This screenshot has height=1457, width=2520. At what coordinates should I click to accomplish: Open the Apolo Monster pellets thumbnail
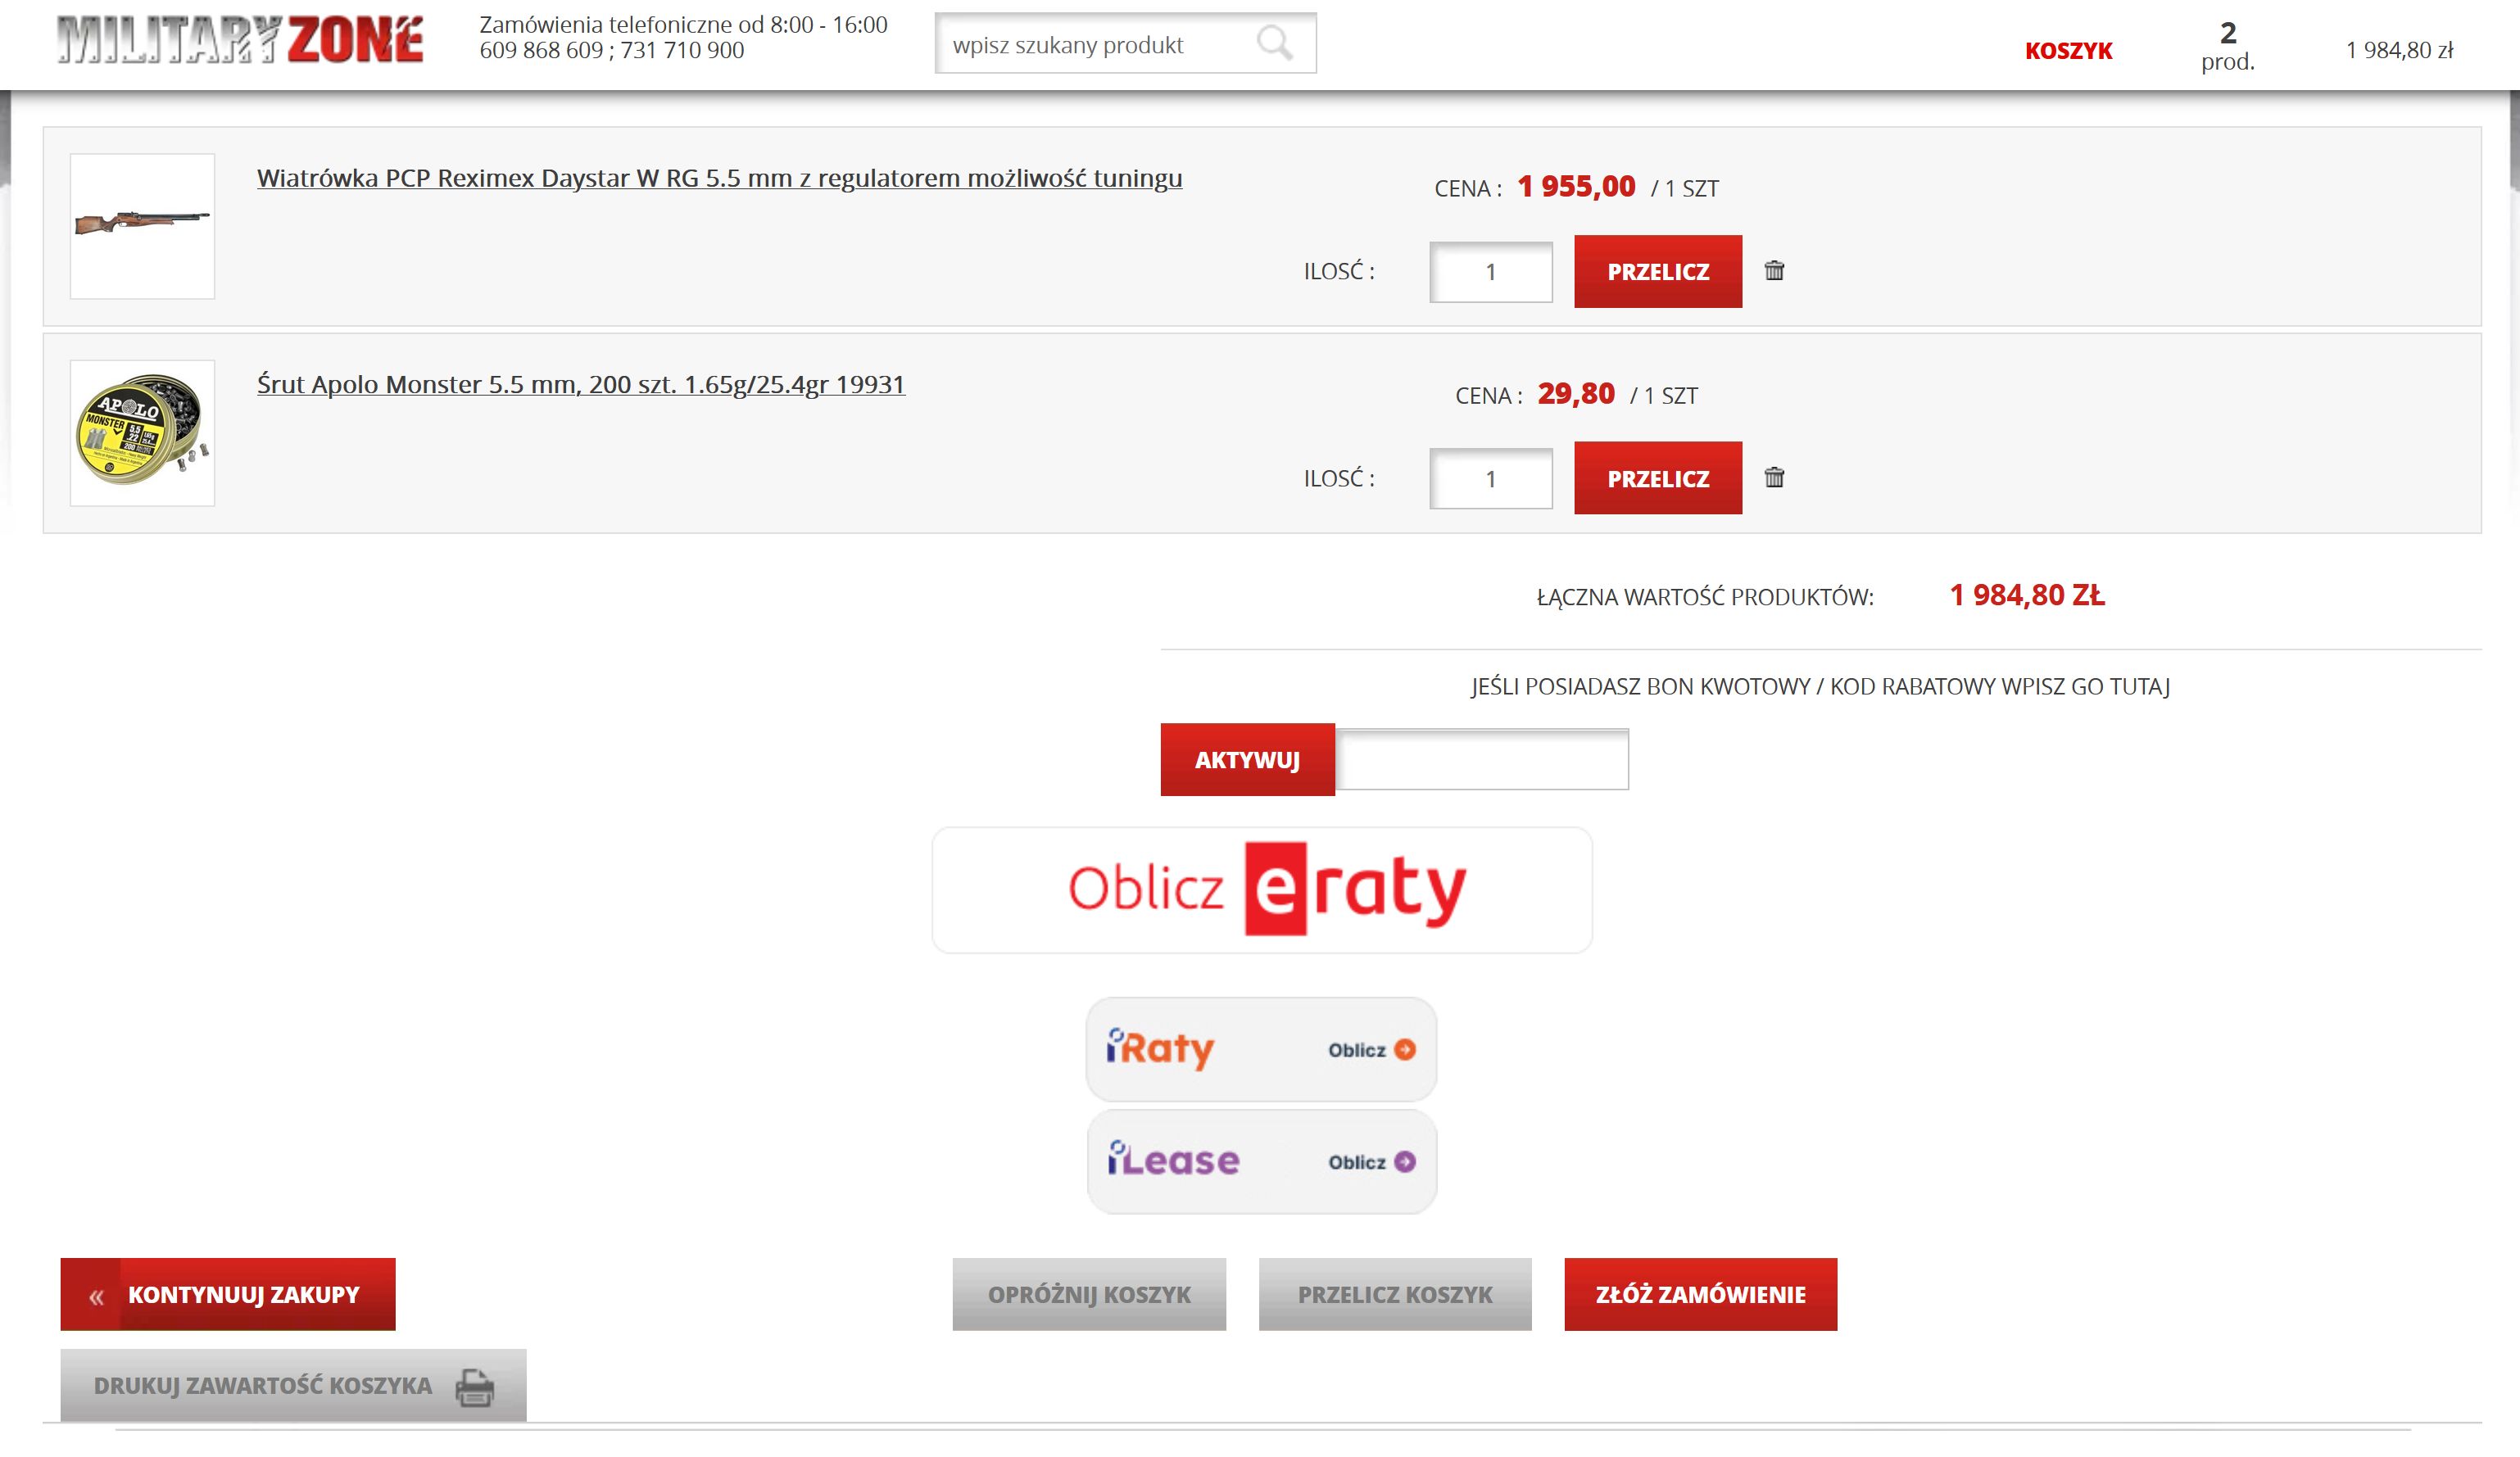142,433
